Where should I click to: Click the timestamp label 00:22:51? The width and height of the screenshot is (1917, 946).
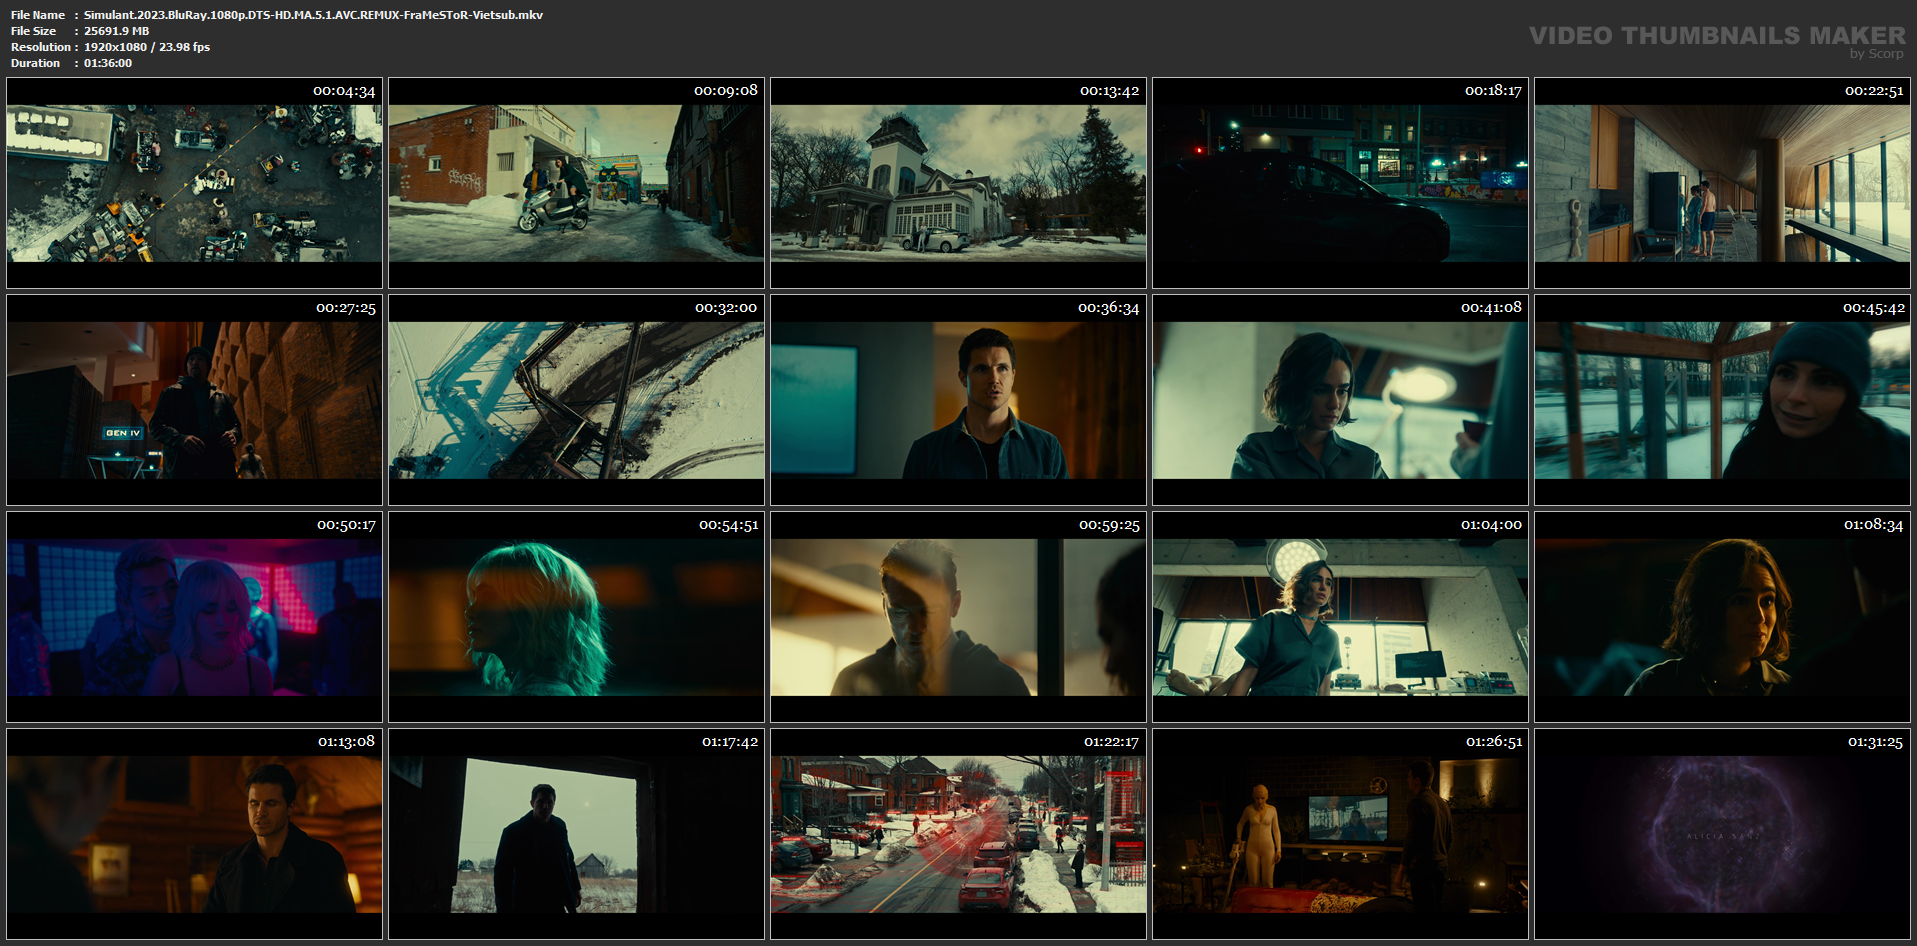coord(1874,91)
